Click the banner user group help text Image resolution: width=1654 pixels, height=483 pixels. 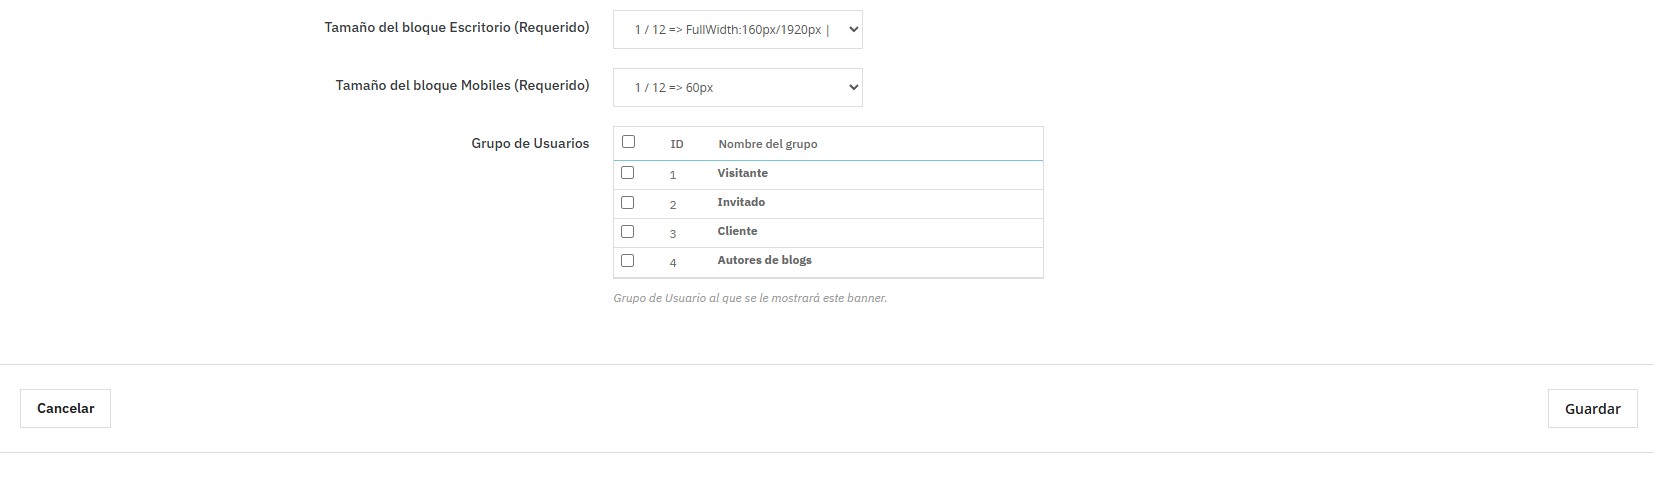749,298
